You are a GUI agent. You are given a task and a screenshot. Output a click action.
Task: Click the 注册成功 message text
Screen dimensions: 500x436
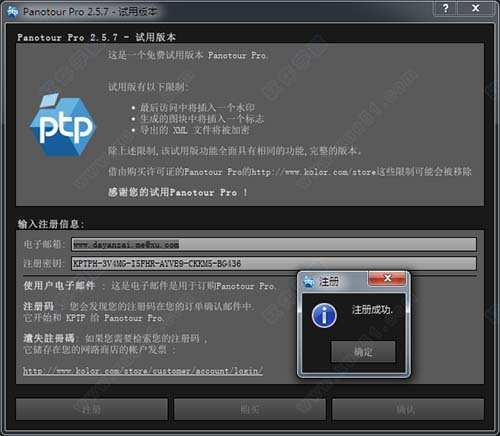pyautogui.click(x=372, y=310)
